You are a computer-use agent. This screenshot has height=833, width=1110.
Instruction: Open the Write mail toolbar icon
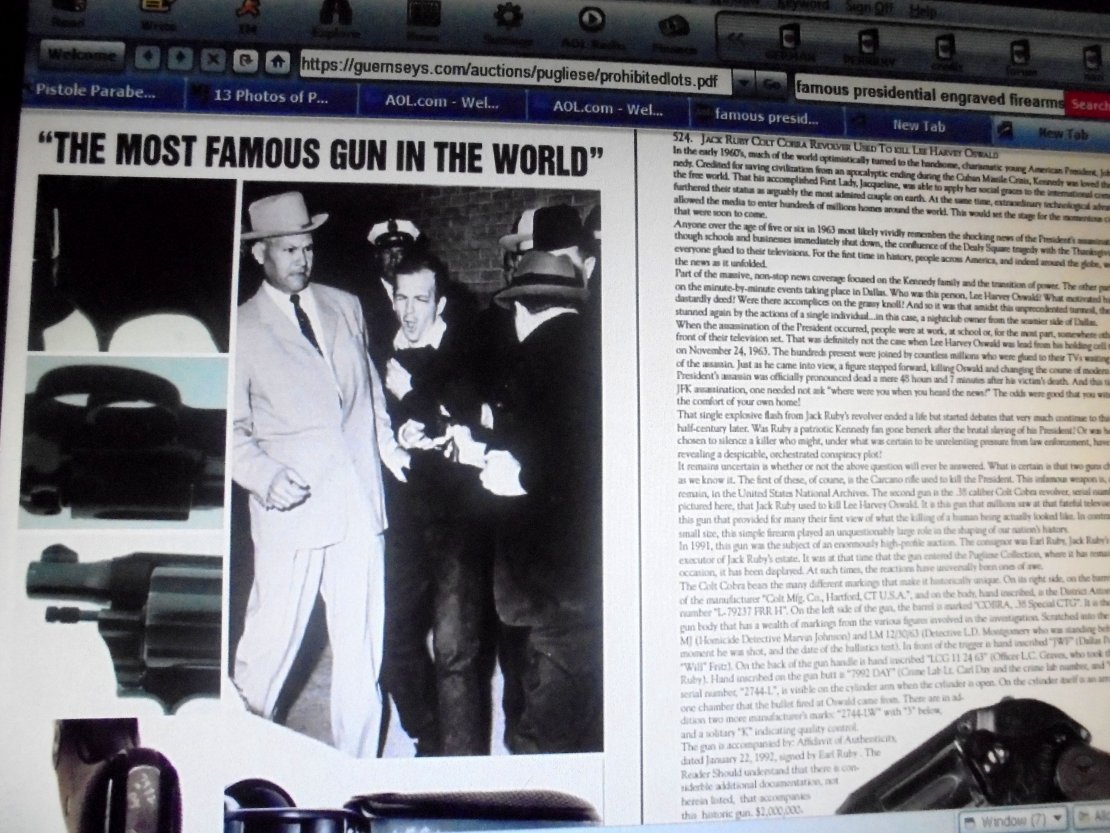pyautogui.click(x=157, y=14)
